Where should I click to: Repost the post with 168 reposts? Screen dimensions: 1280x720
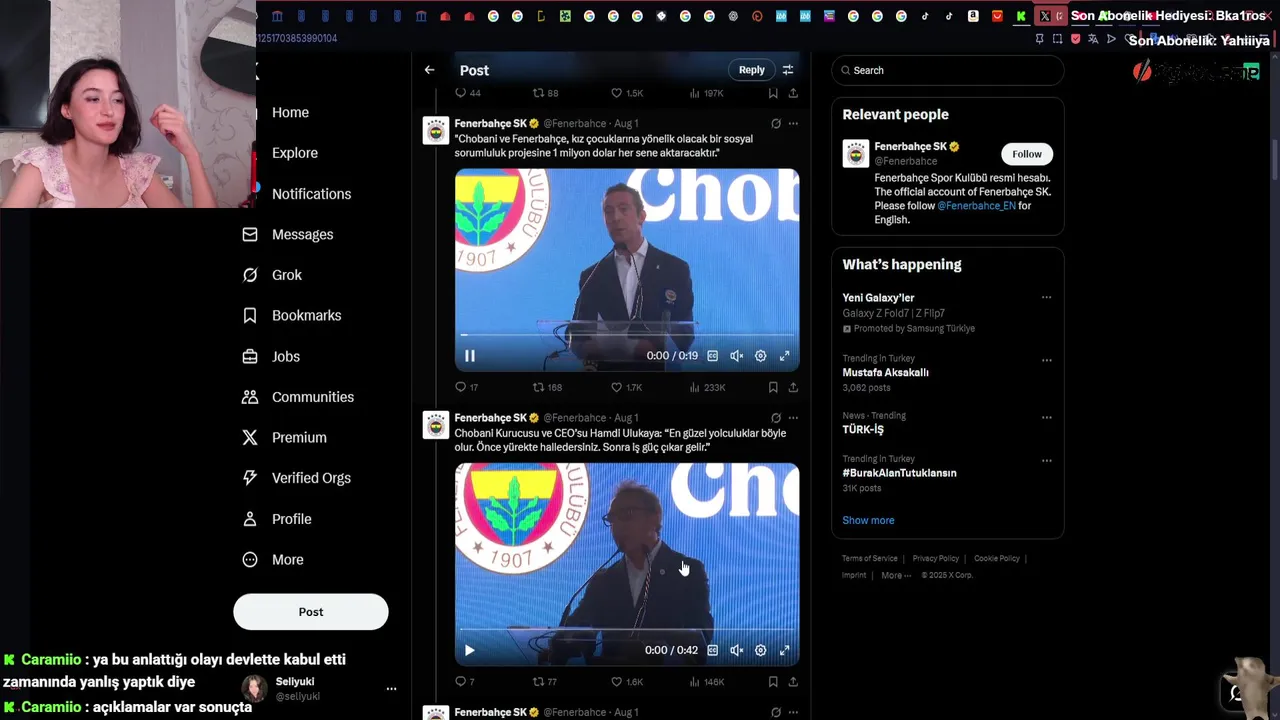point(547,387)
